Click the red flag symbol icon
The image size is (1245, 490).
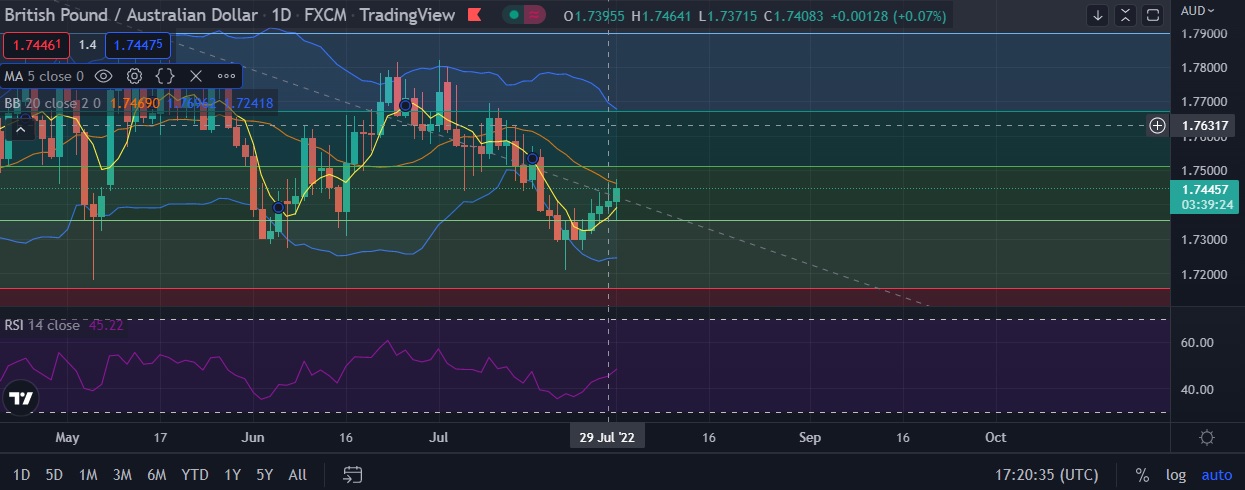475,15
